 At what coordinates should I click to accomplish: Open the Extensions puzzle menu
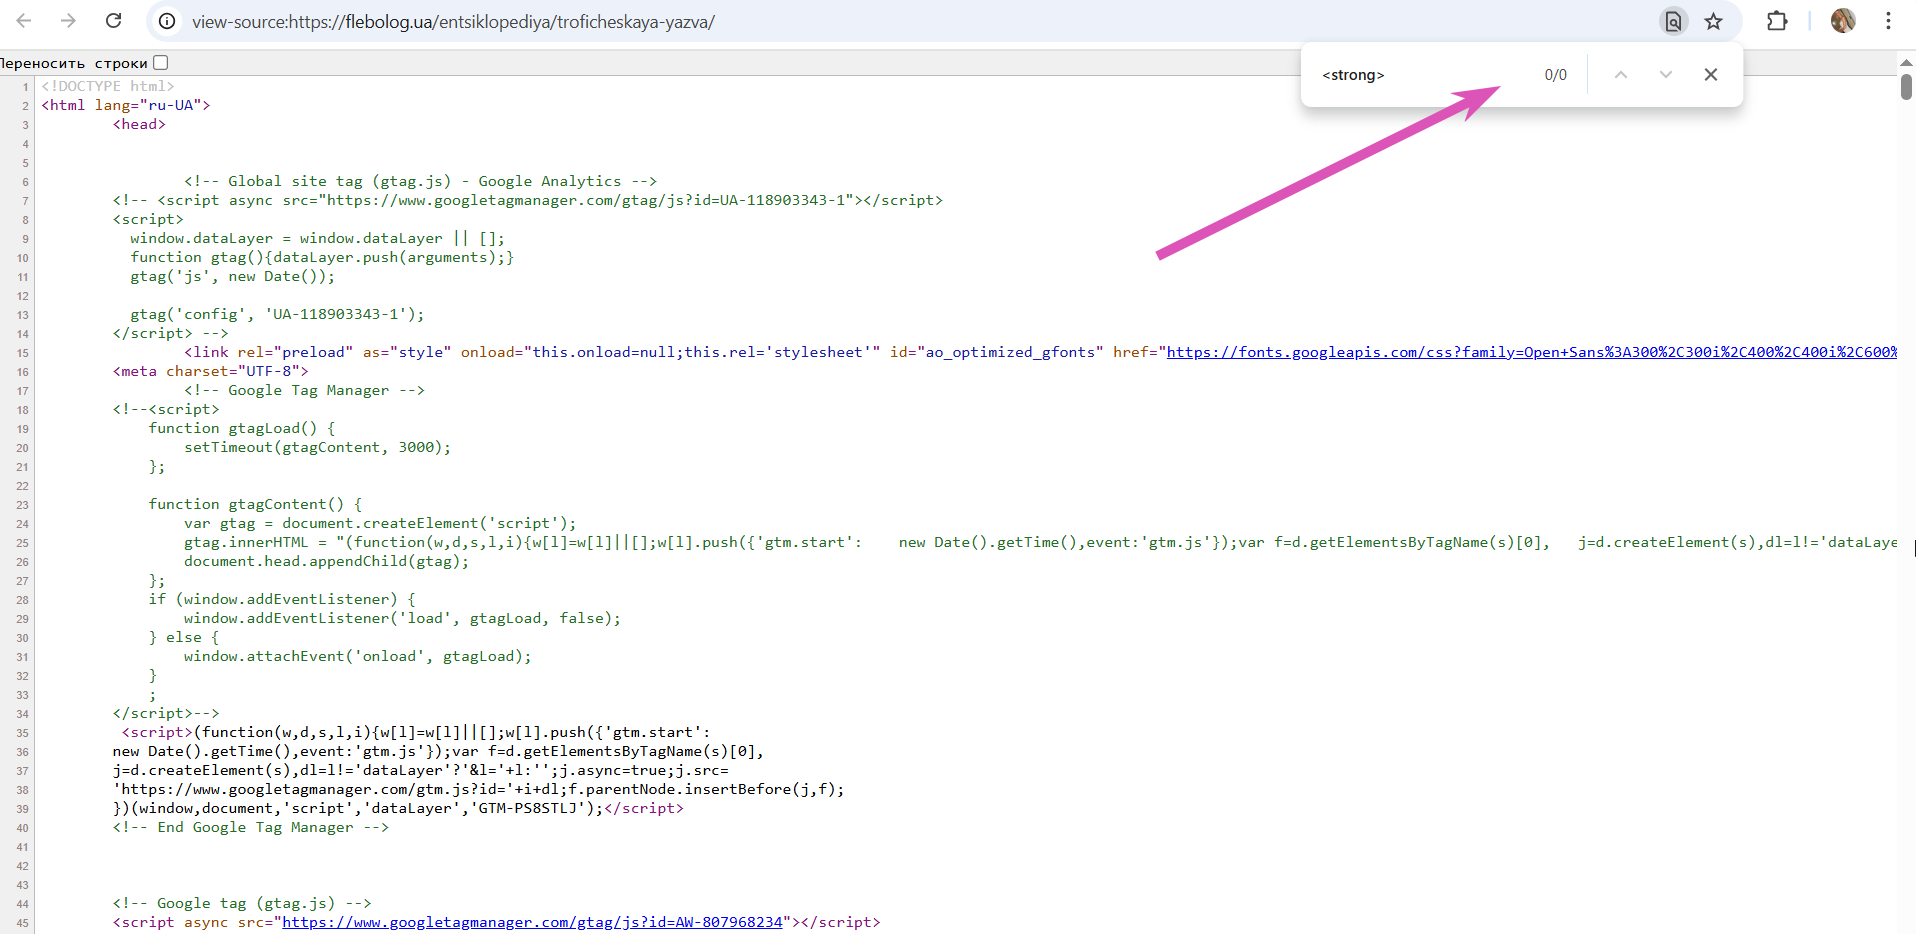1777,21
